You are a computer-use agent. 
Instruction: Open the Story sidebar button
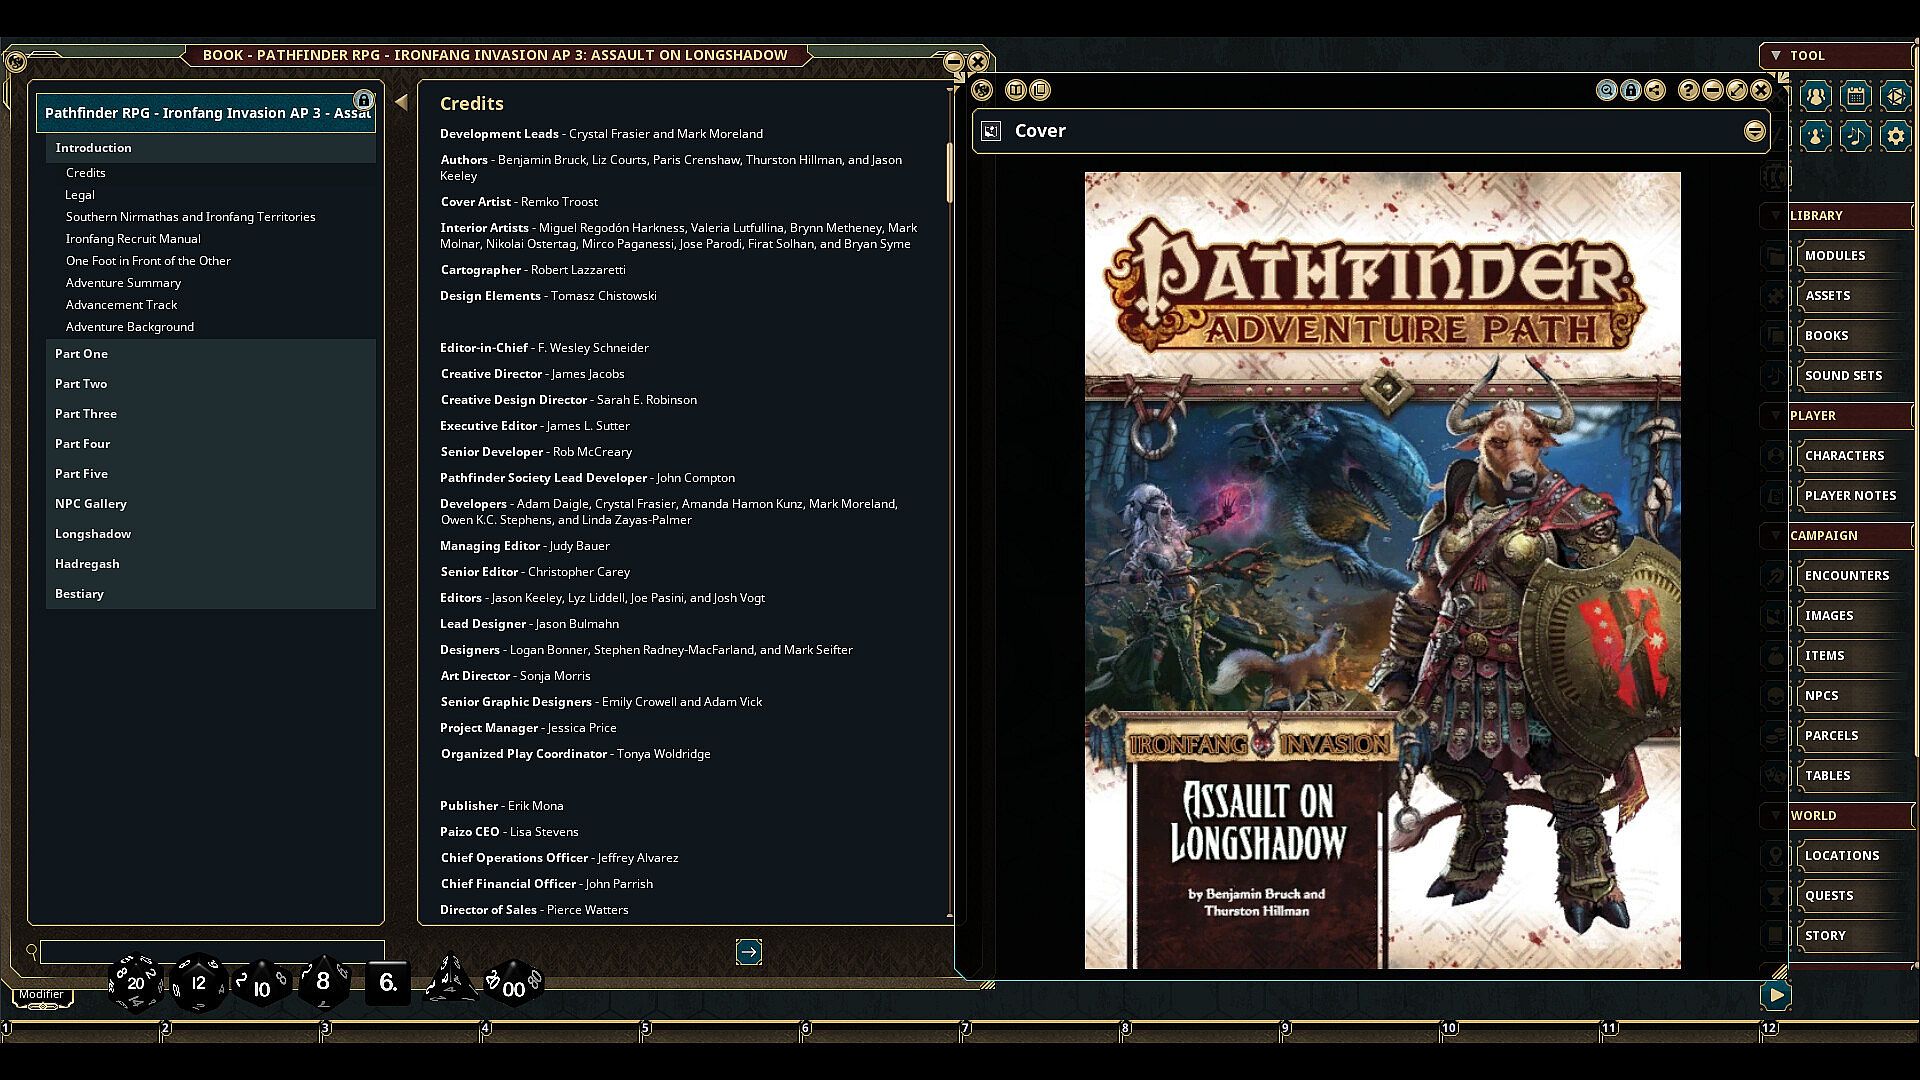click(x=1849, y=936)
